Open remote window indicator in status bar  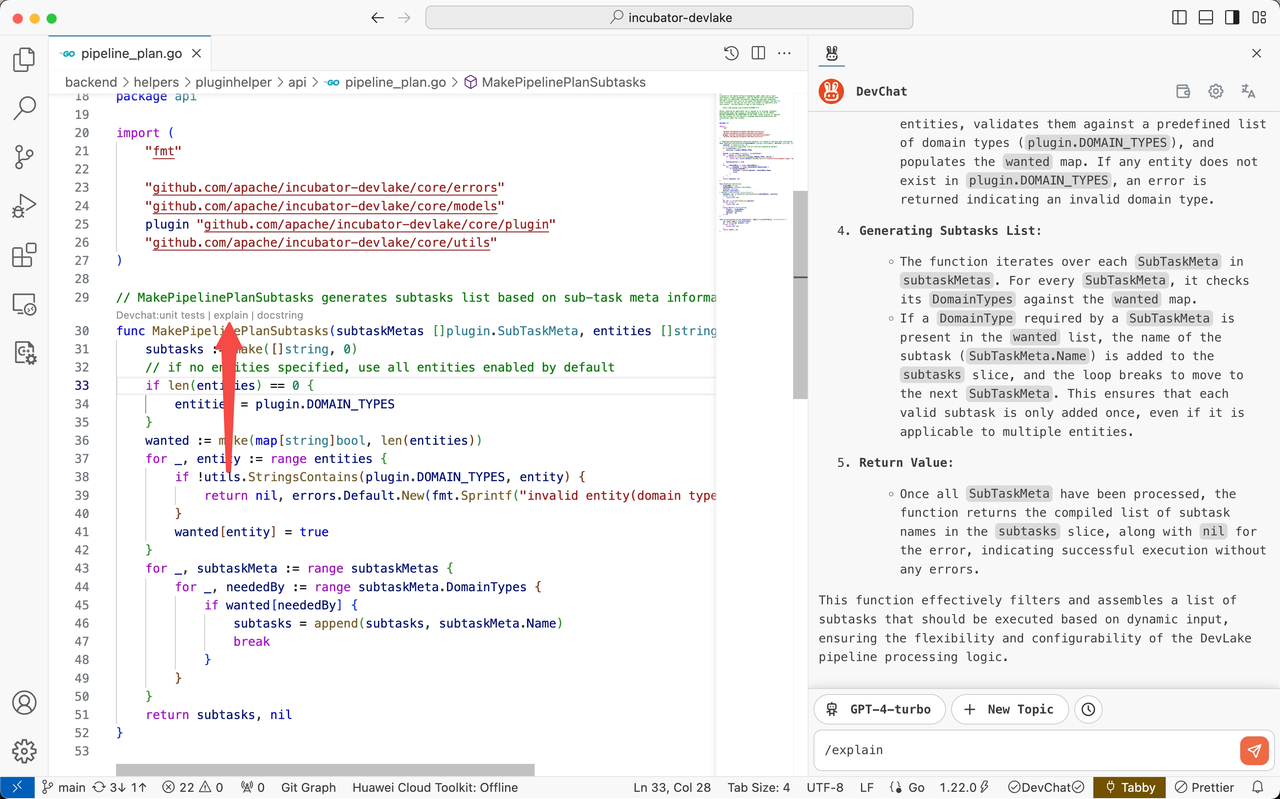[x=17, y=787]
